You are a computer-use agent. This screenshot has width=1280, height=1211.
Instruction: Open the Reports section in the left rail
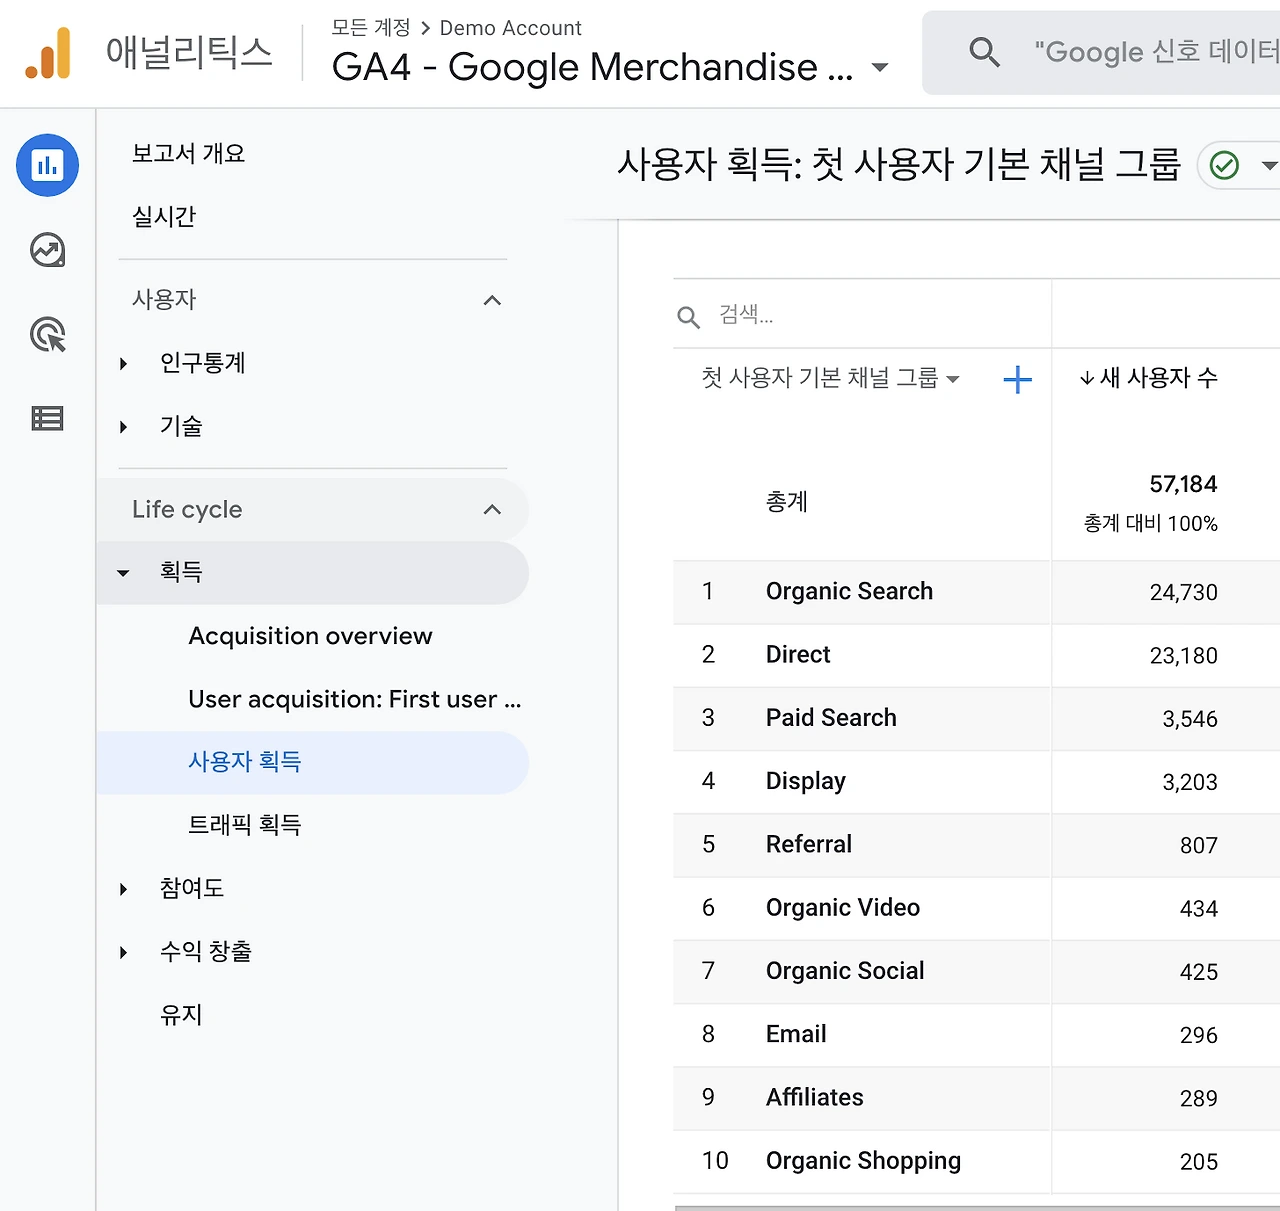[47, 165]
